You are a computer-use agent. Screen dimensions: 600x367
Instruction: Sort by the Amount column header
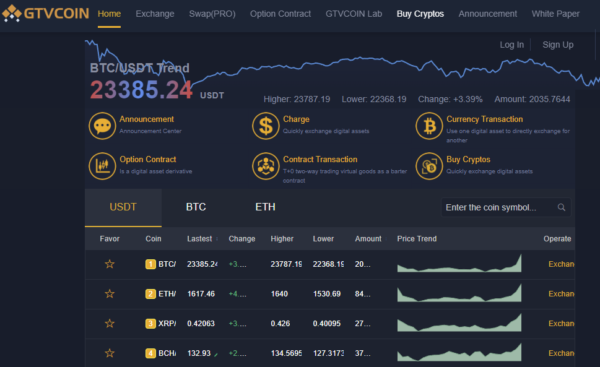(x=368, y=239)
